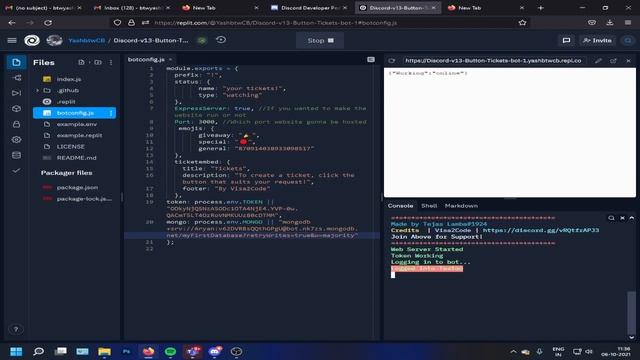Click the Replit logo
This screenshot has width=640, height=360.
click(x=32, y=40)
